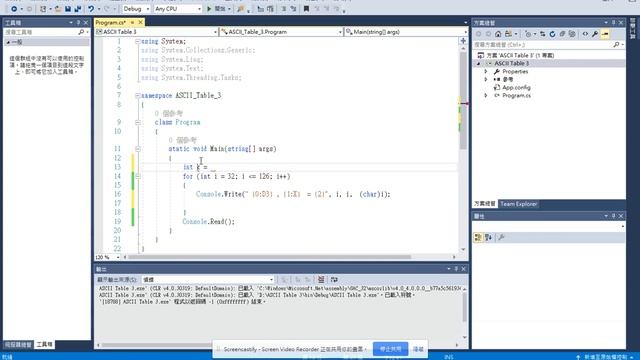Collapse the namespace ASCII_Table_3 code block
This screenshot has height=360, width=640.
coord(138,96)
